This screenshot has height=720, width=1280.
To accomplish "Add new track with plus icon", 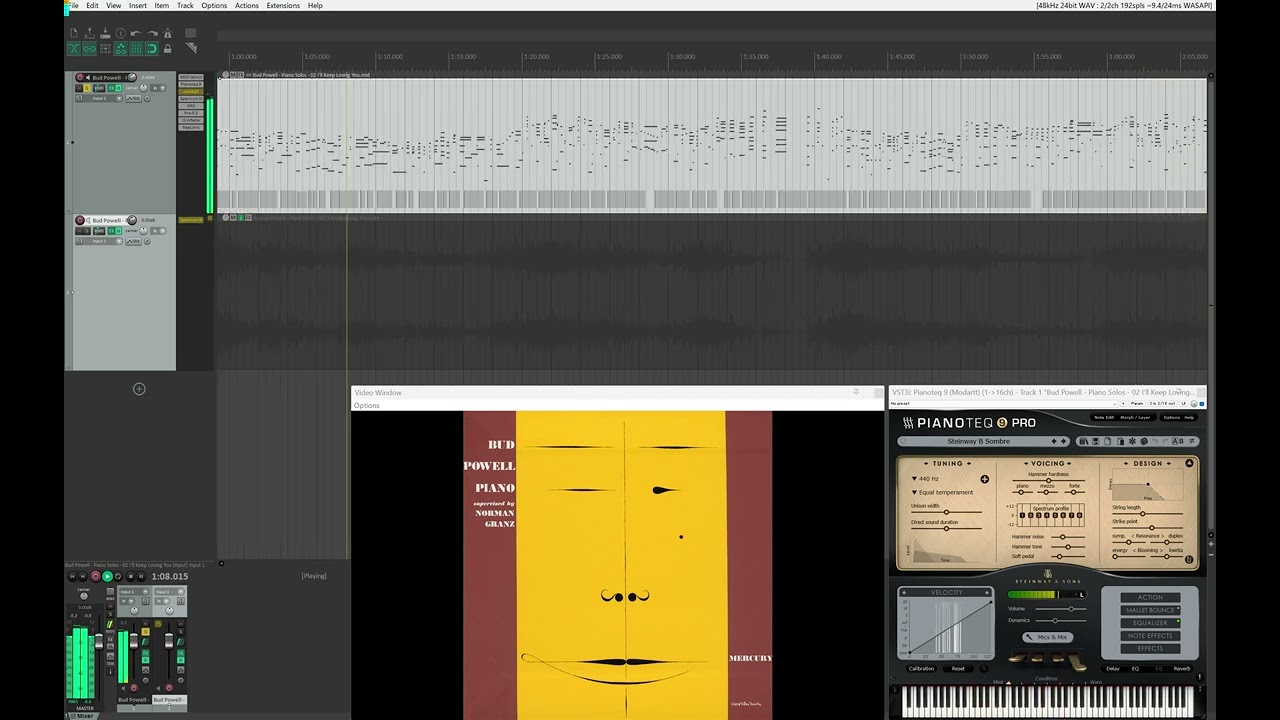I will [139, 389].
